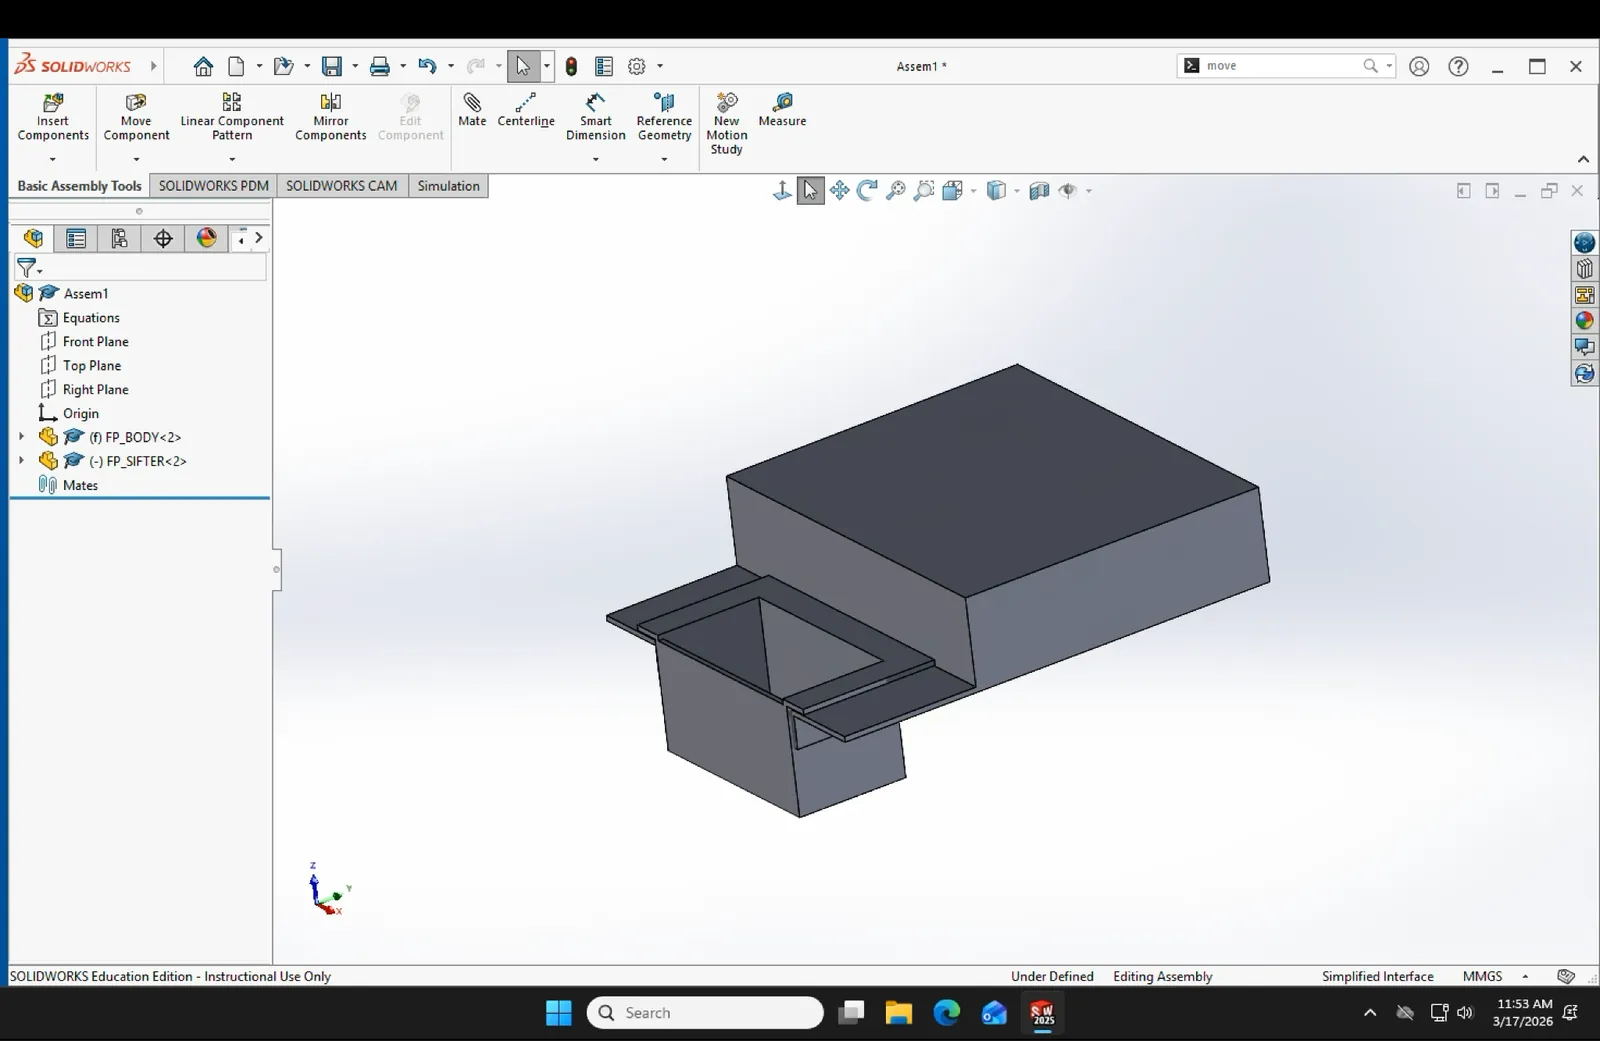Open the PropertyManager panel tab
Screen dimensions: 1600x1041
(x=76, y=238)
